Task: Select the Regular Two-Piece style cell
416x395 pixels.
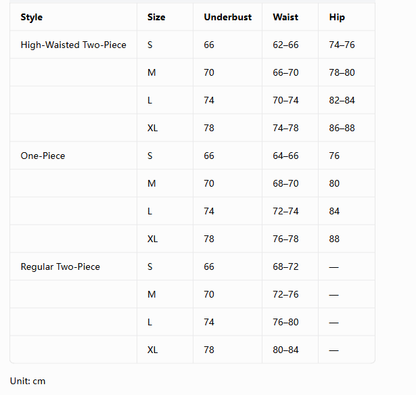Action: click(x=60, y=267)
